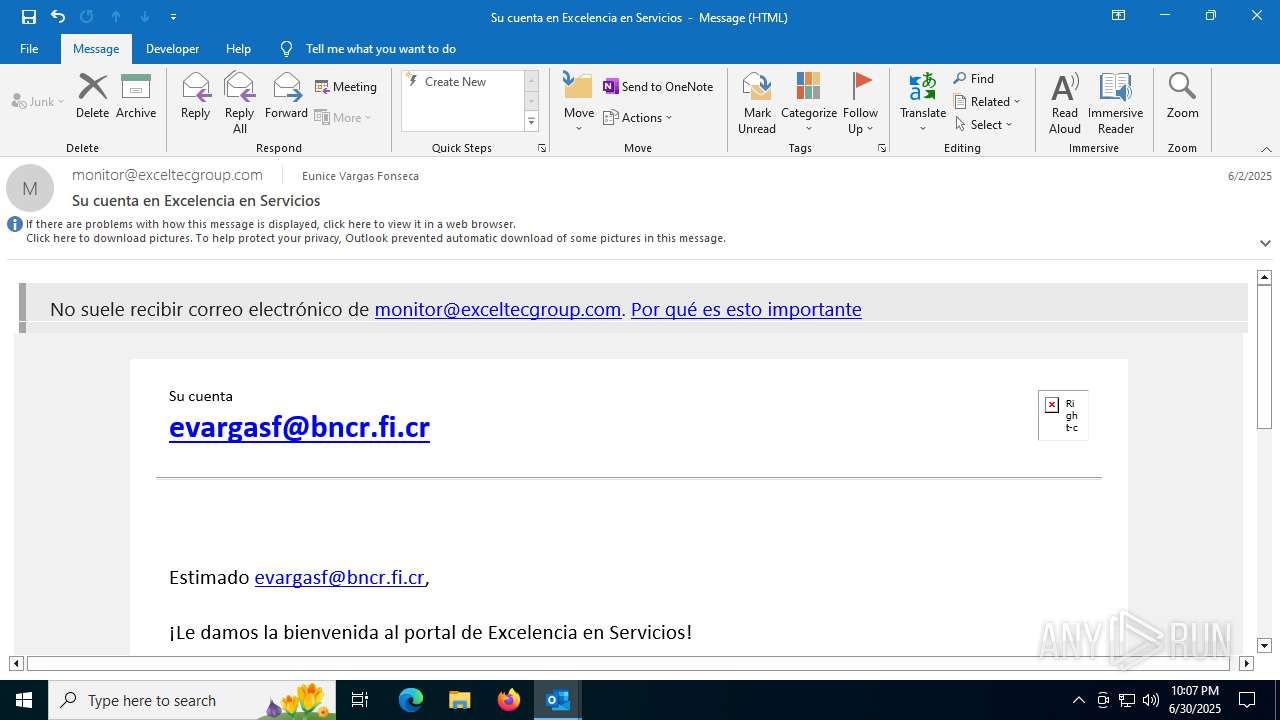Click the recipient name Eunice Vargas Fonseca

[x=360, y=176]
